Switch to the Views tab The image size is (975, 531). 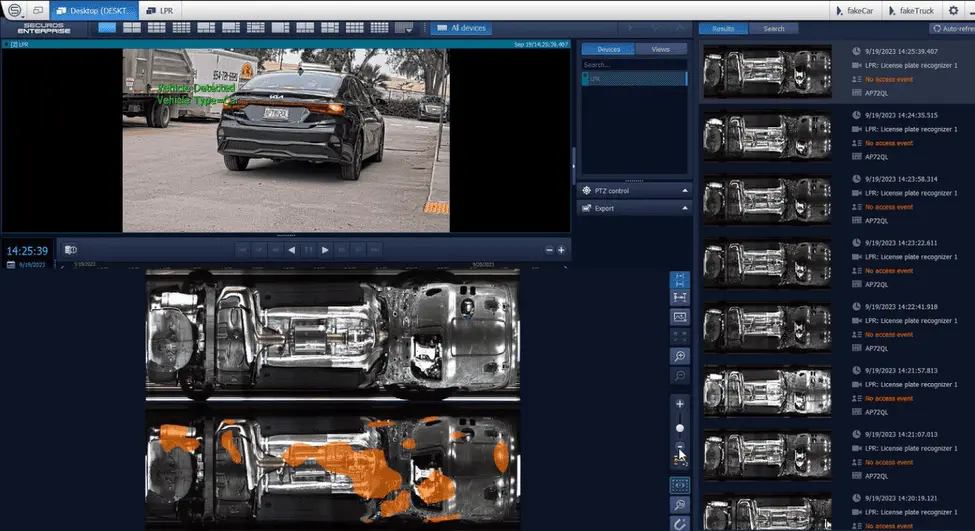point(660,49)
